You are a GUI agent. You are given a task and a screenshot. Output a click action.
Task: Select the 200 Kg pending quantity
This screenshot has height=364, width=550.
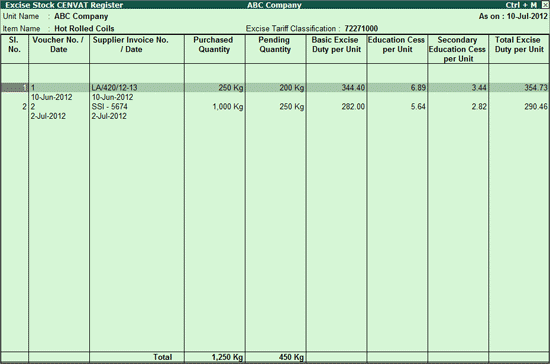click(291, 88)
